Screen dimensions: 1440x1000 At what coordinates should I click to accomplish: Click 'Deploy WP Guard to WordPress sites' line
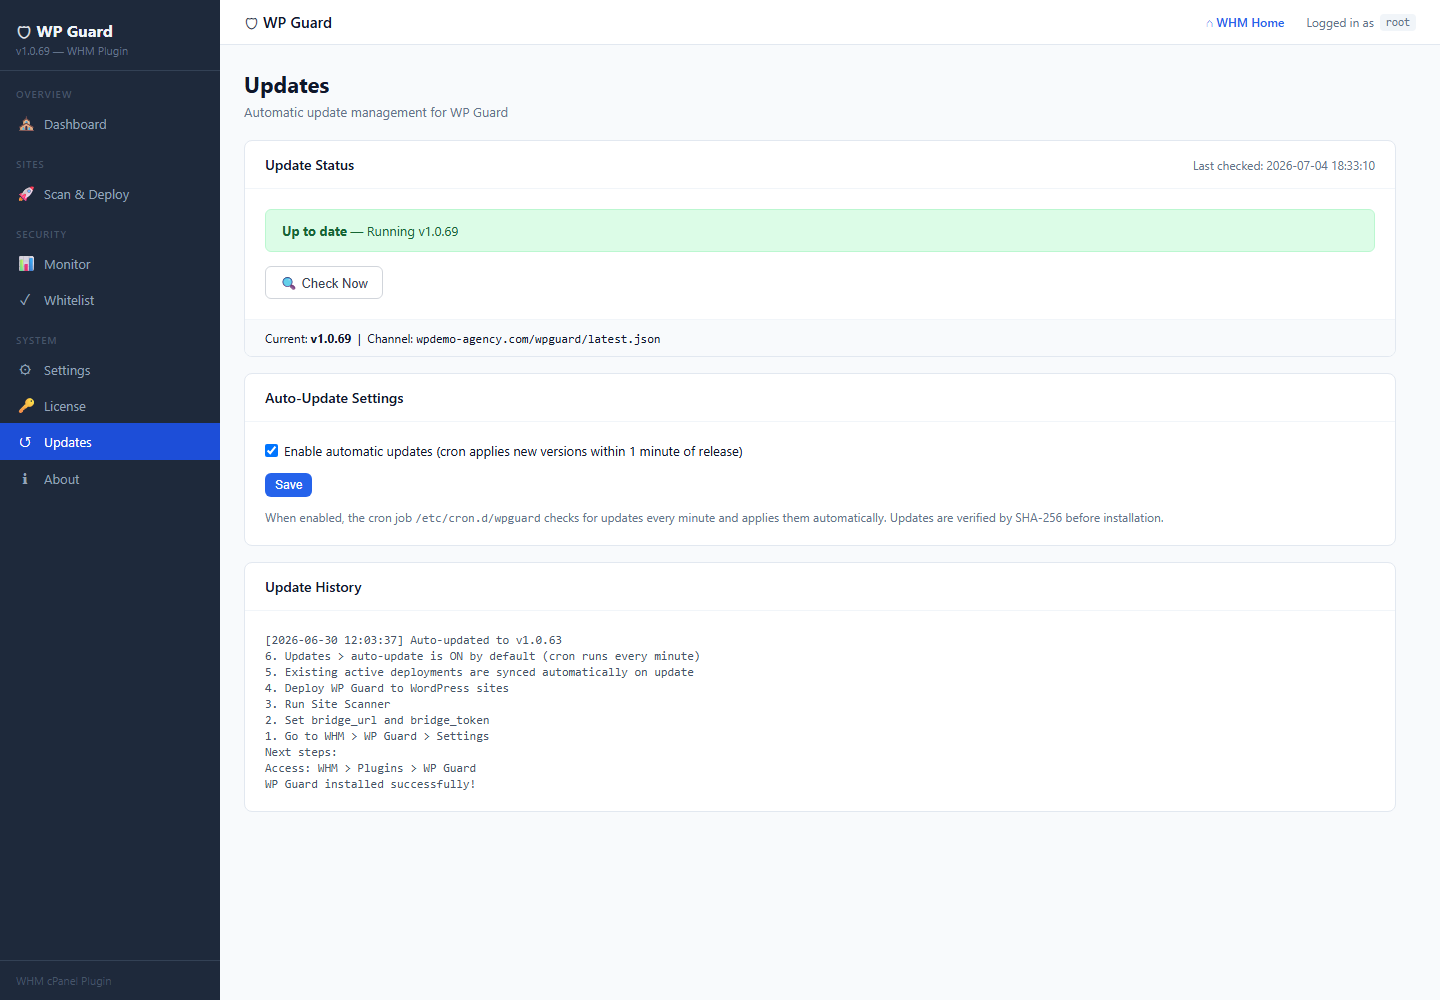(387, 688)
